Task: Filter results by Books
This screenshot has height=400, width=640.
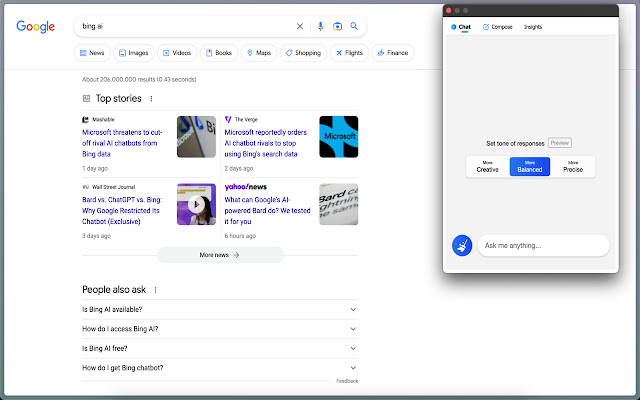Action: pos(219,53)
